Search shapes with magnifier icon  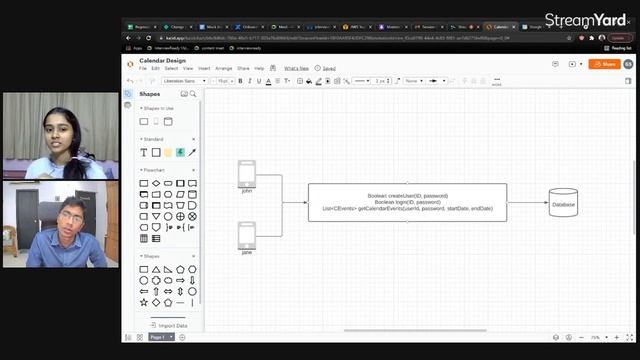coord(193,94)
